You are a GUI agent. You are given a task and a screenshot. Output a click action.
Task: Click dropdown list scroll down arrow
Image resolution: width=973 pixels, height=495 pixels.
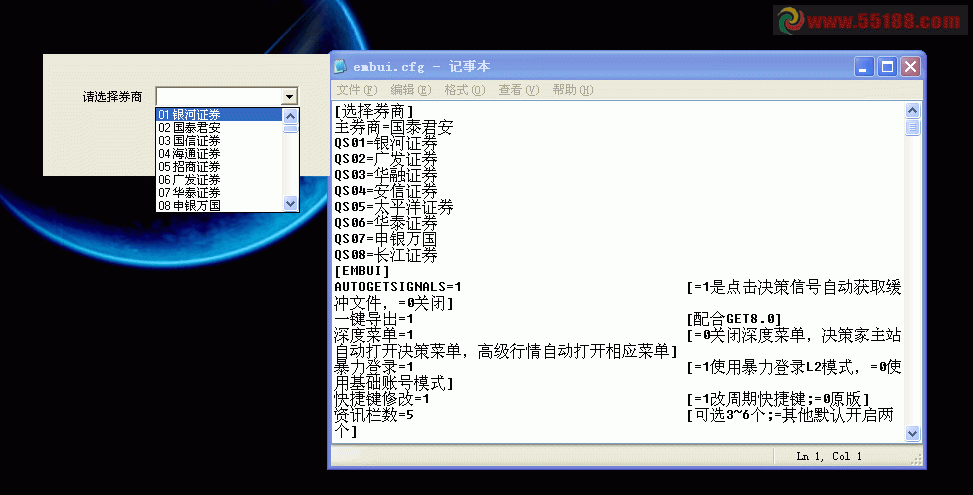point(290,203)
